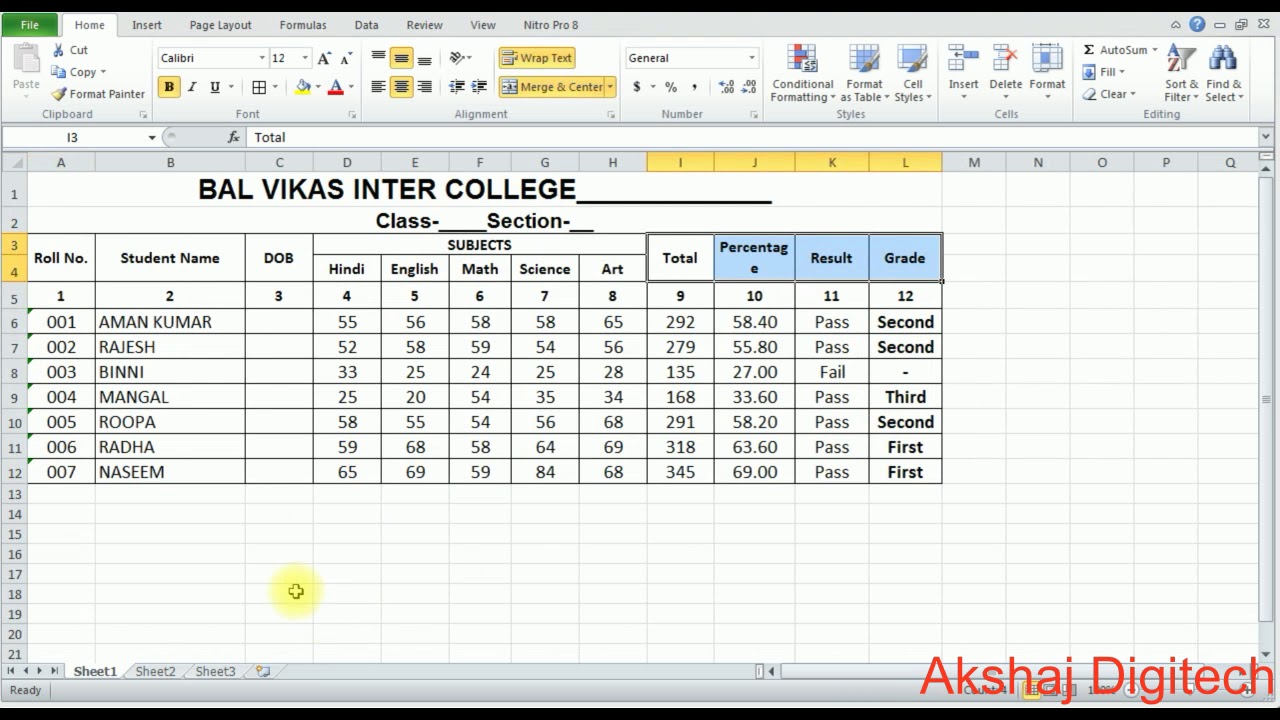Click the Insert Worksheet tab icon

pyautogui.click(x=263, y=671)
